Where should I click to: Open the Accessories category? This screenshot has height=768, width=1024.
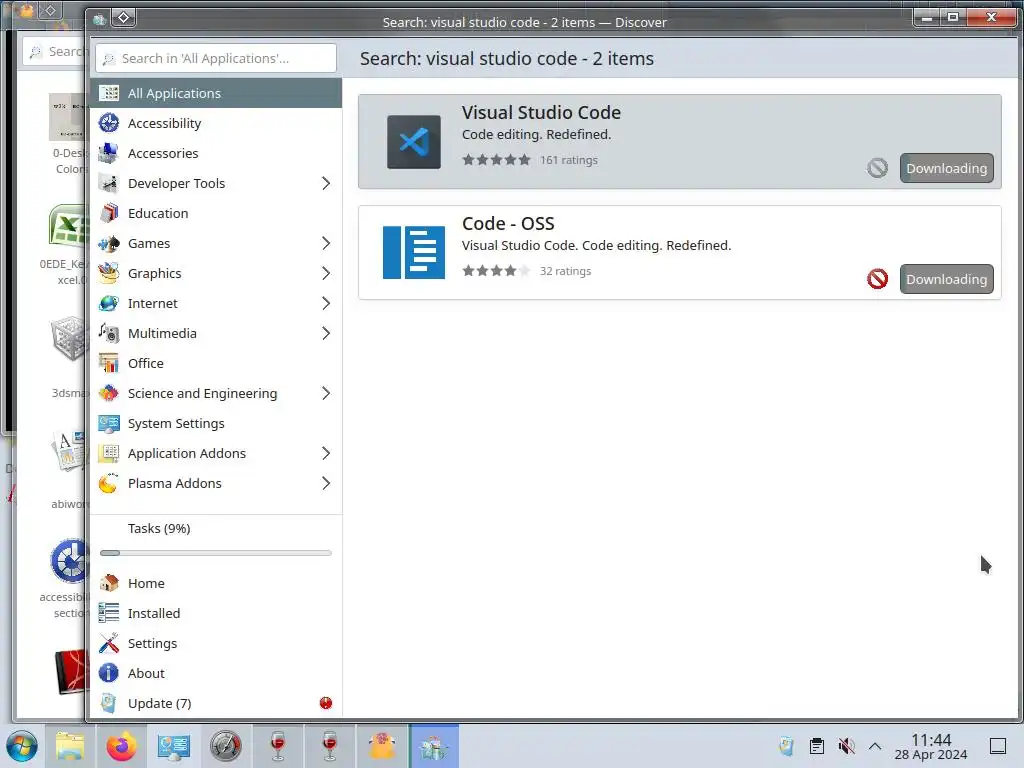tap(216, 153)
